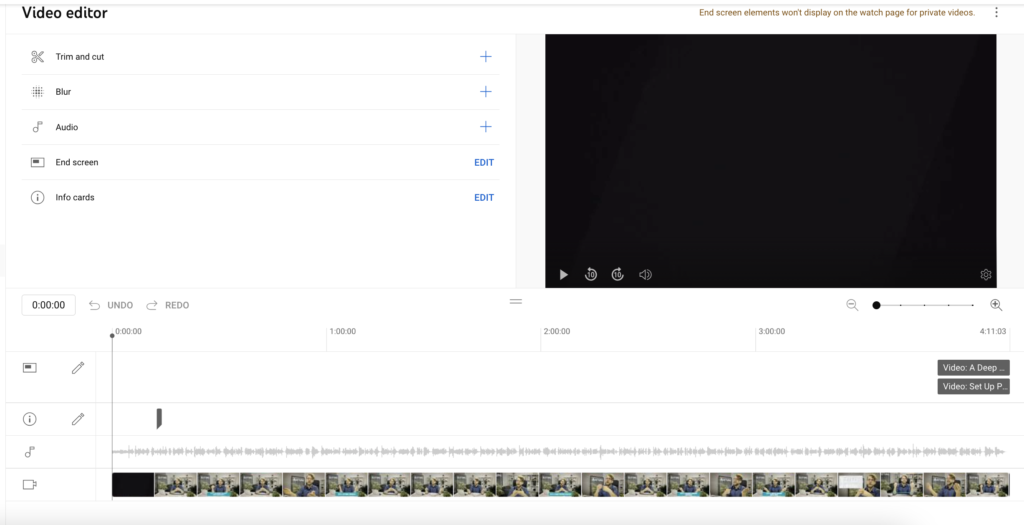The height and width of the screenshot is (525, 1024).
Task: Rewind 10 seconds in the preview
Action: tap(591, 275)
